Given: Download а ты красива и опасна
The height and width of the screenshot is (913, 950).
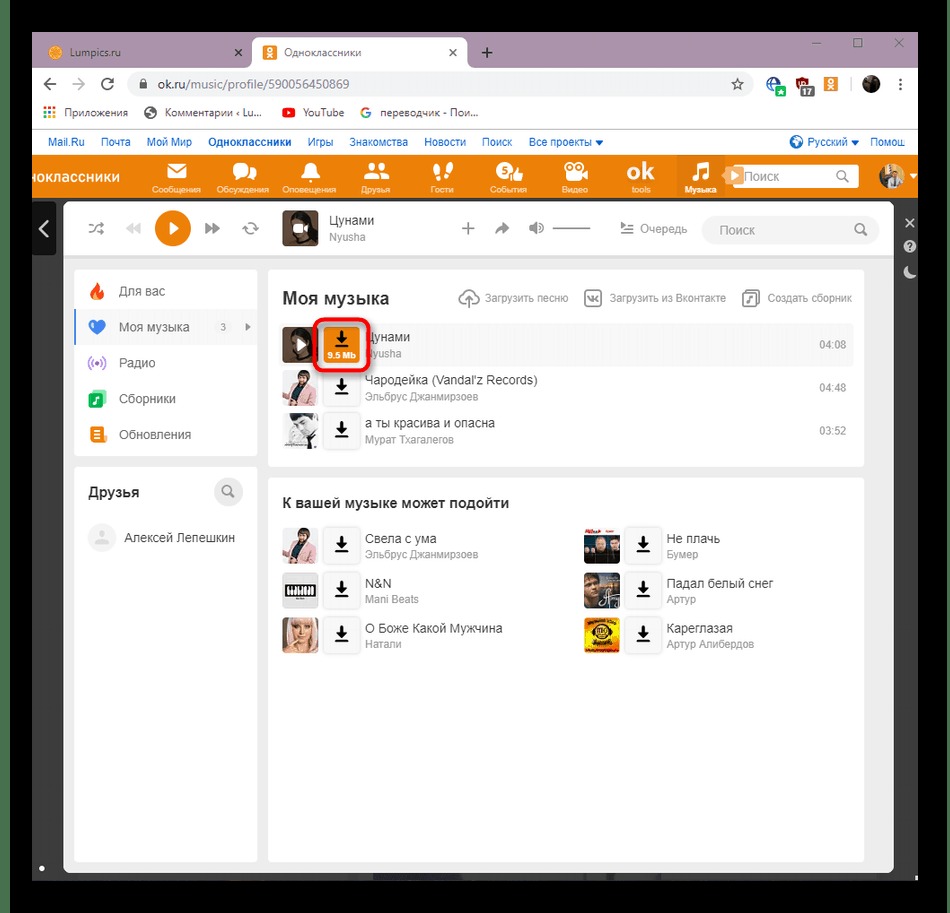Looking at the screenshot, I should click(342, 431).
